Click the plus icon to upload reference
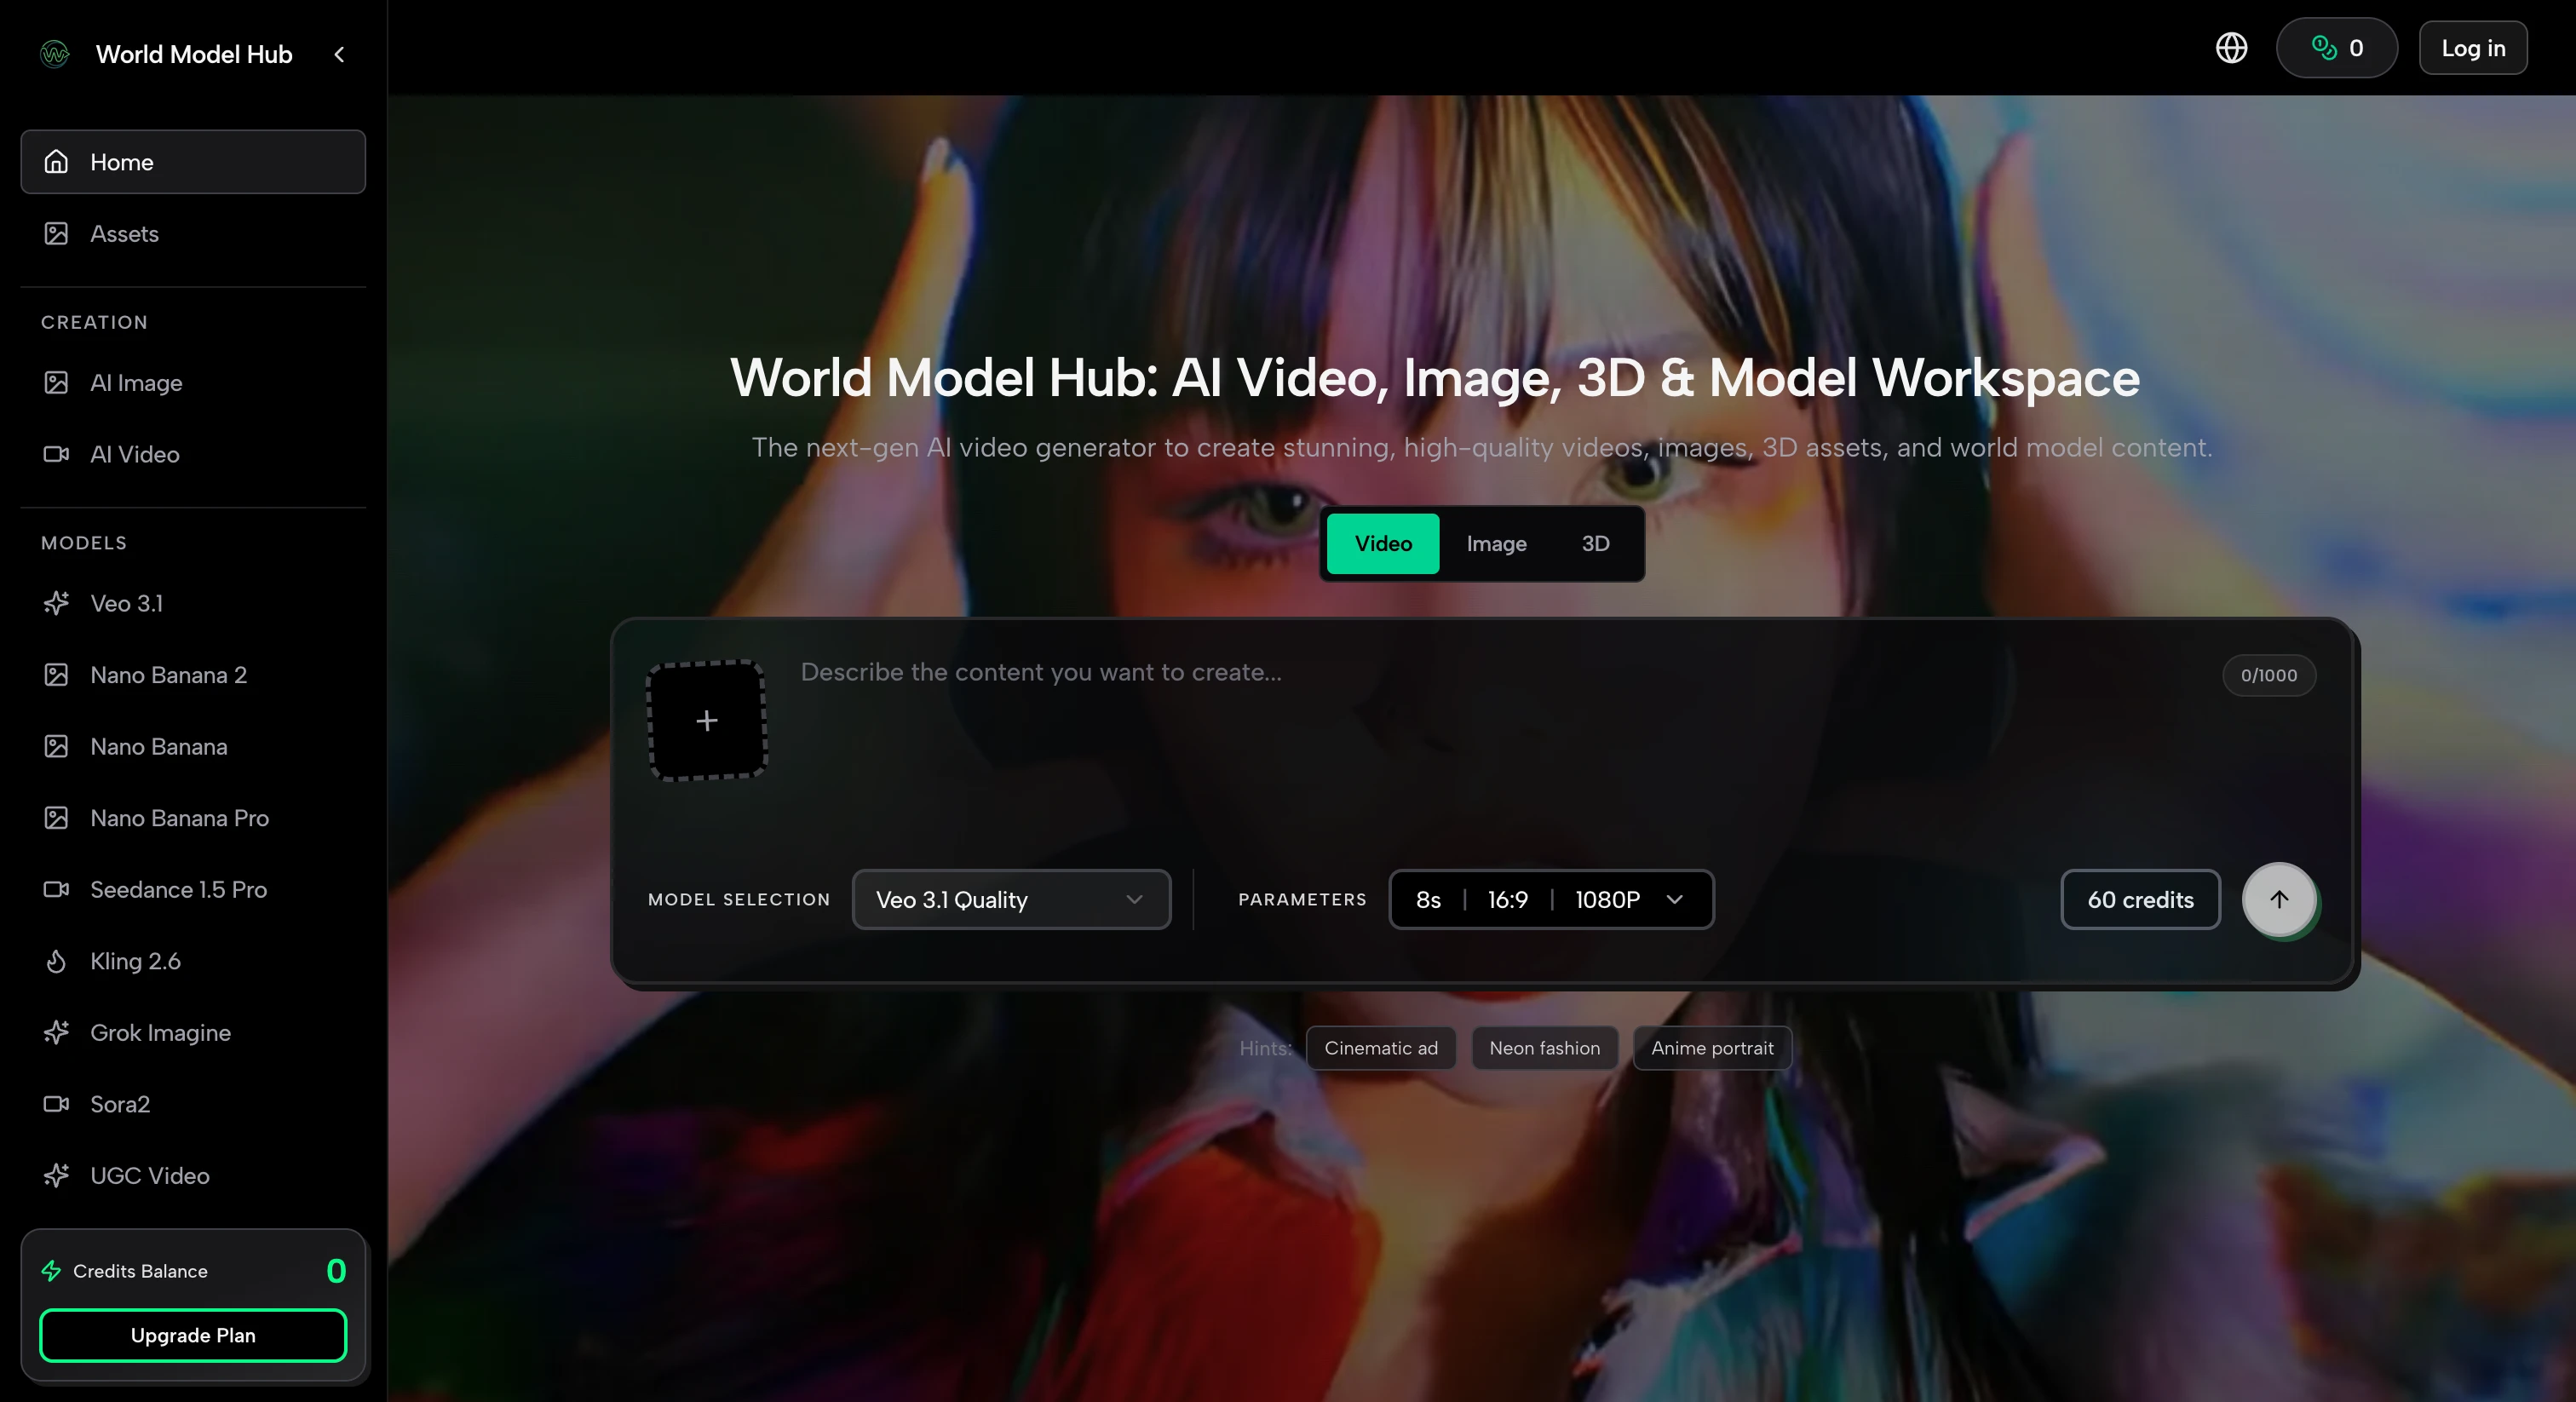The height and width of the screenshot is (1402, 2576). [x=707, y=720]
